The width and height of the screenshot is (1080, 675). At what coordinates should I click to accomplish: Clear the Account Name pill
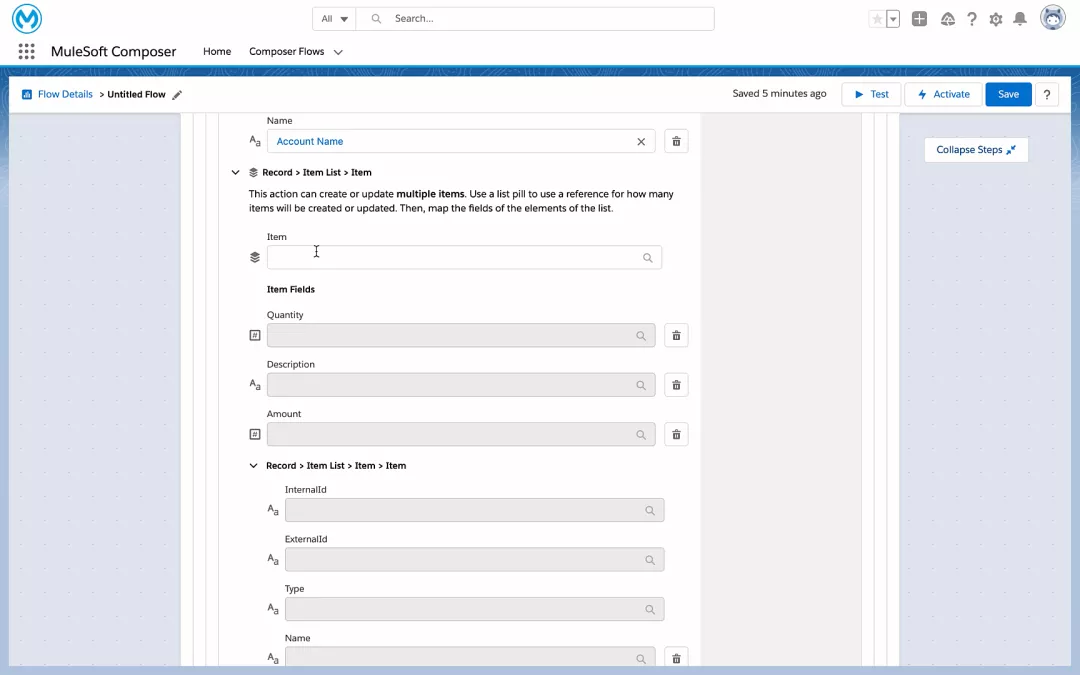click(x=641, y=142)
